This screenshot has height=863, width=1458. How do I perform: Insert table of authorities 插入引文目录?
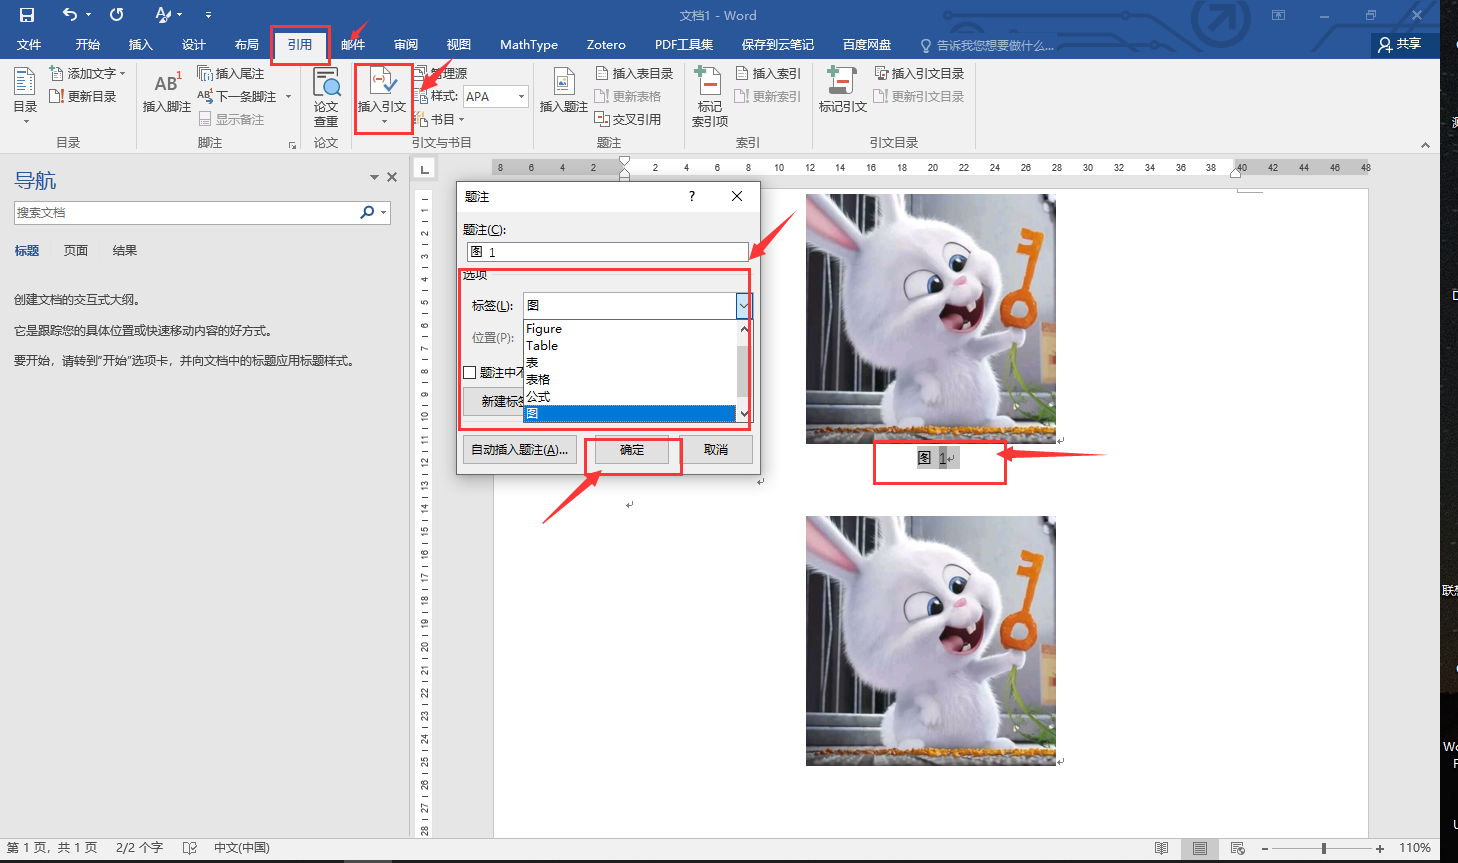(x=919, y=73)
